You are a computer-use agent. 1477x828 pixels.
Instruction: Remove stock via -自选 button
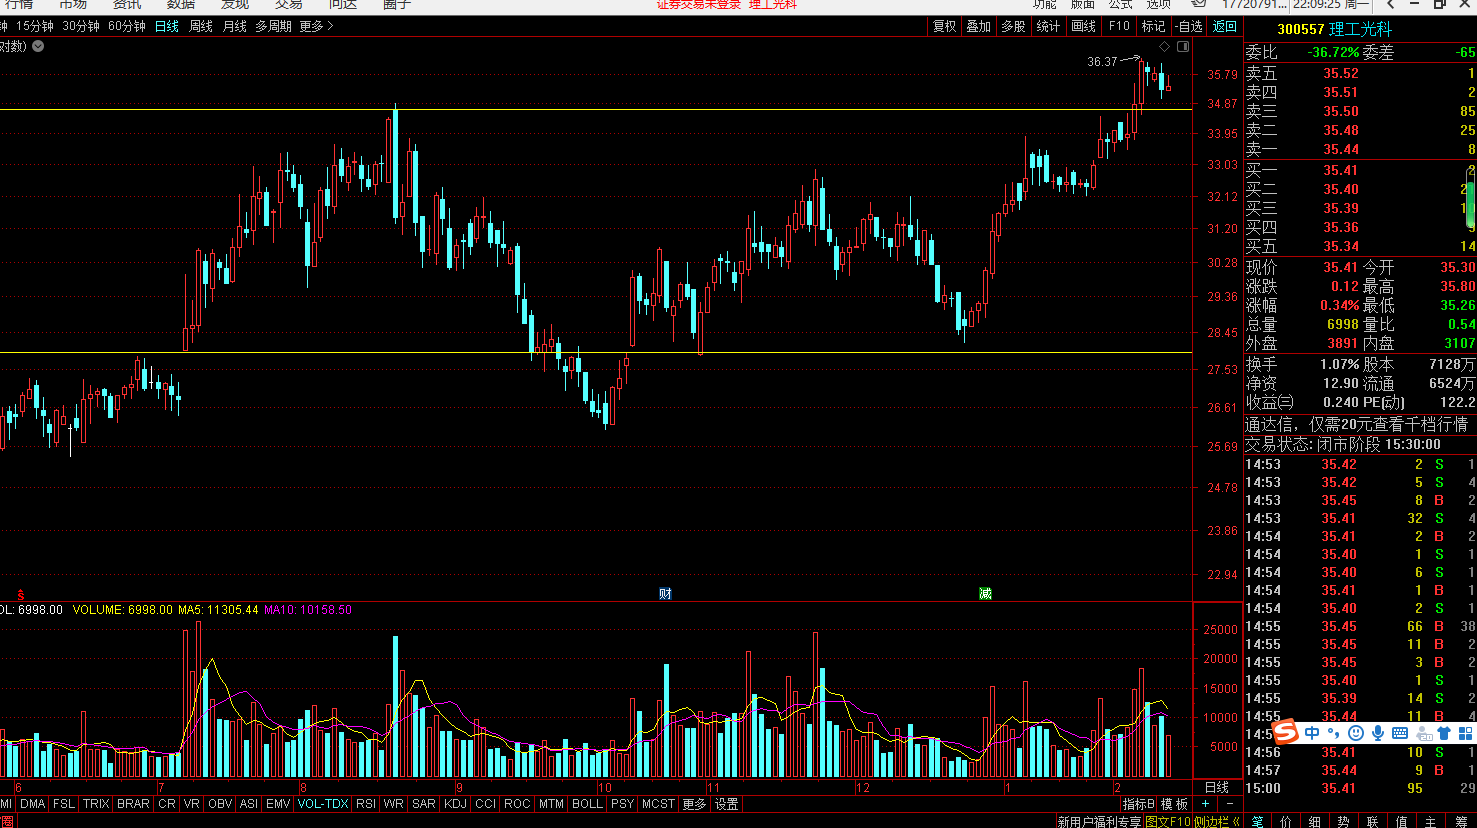(1189, 26)
